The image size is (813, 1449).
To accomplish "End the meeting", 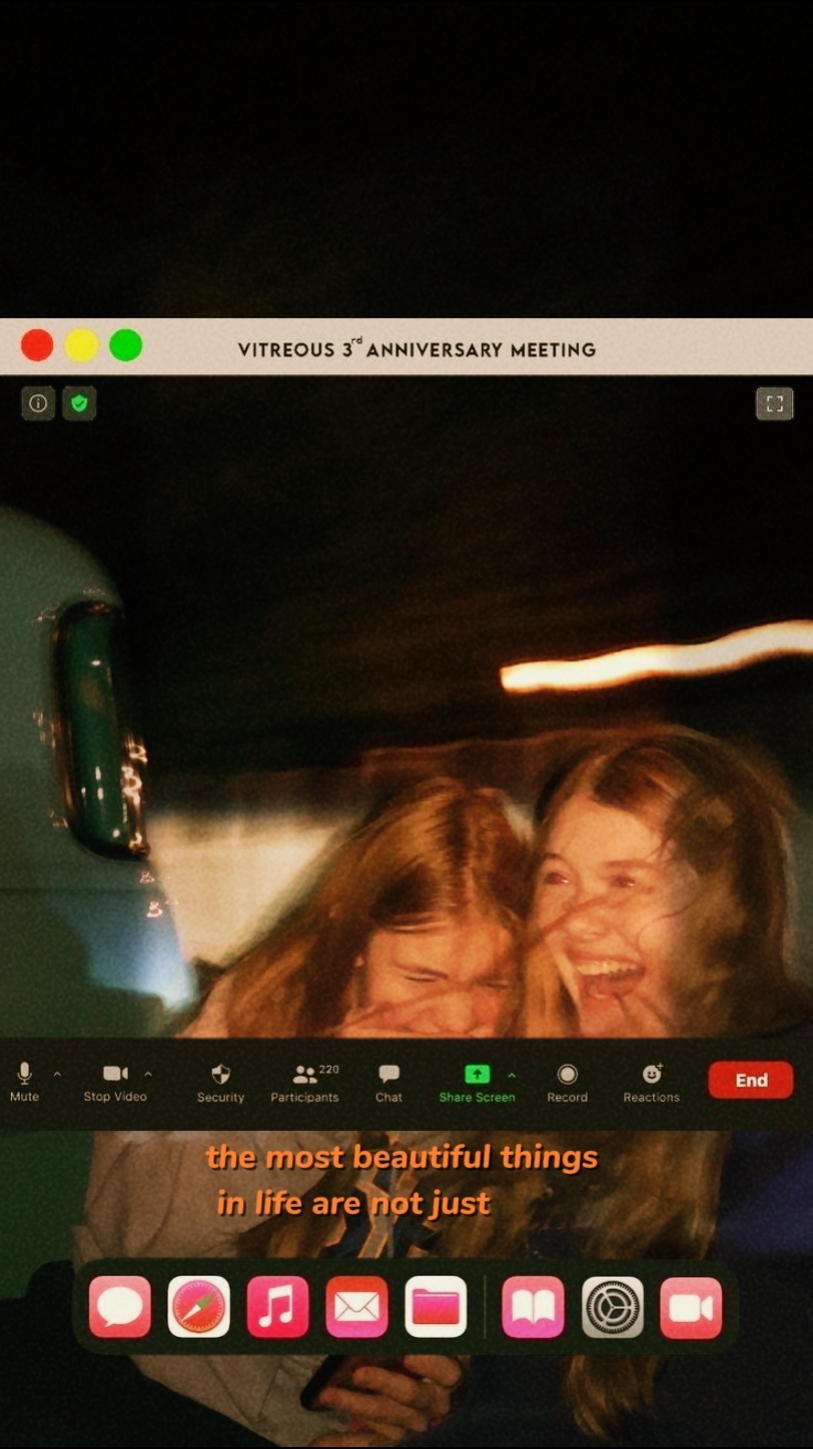I will 750,1080.
